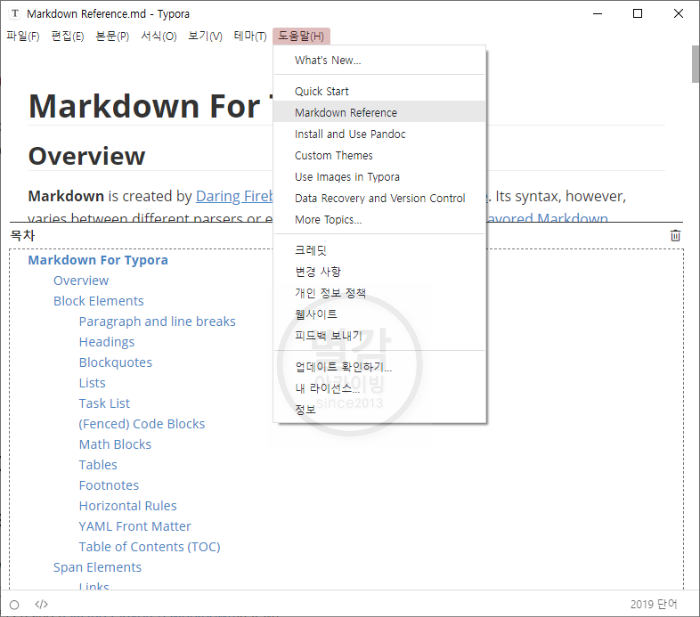Select 정보 about menu item

[x=379, y=409]
